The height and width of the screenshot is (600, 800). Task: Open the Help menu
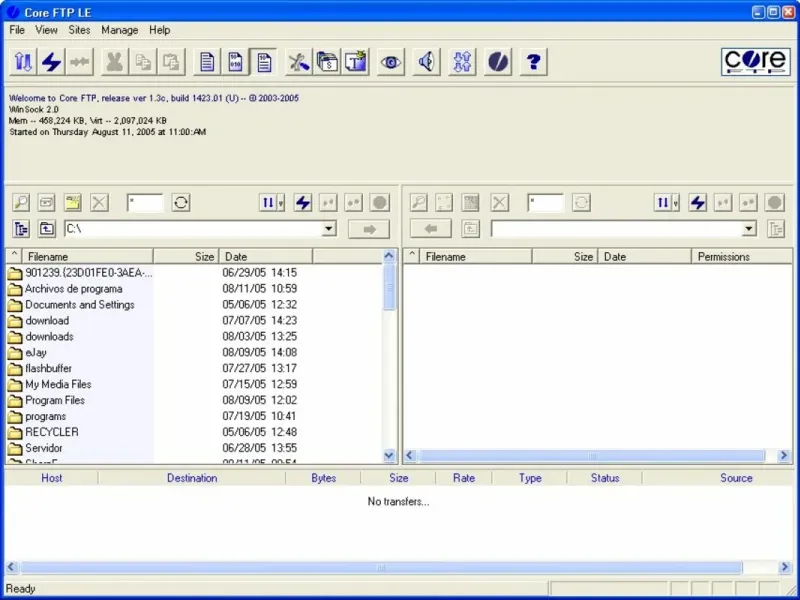point(159,30)
